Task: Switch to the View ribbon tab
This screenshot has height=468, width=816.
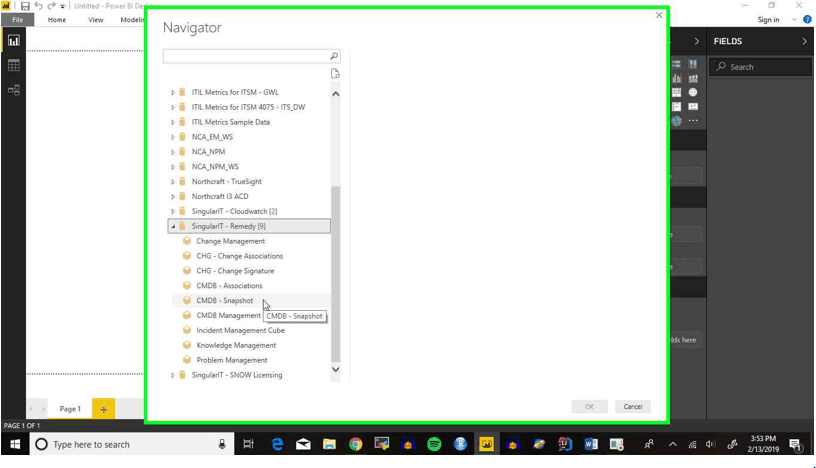Action: click(x=96, y=20)
